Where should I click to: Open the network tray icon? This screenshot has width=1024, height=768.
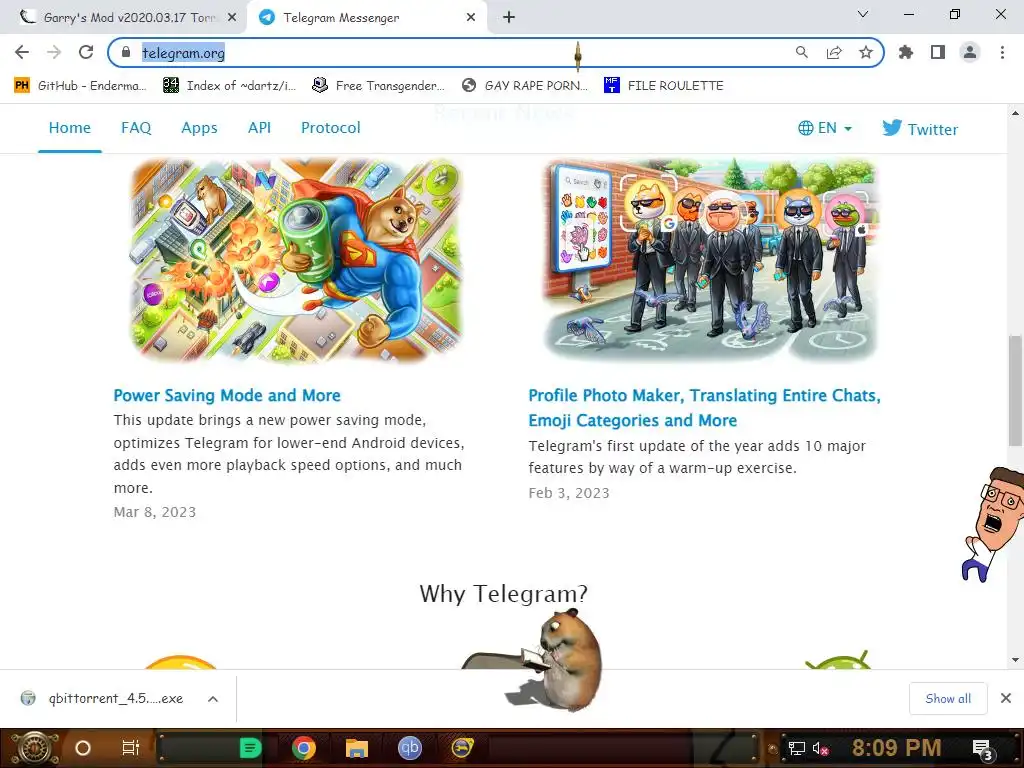[x=796, y=748]
